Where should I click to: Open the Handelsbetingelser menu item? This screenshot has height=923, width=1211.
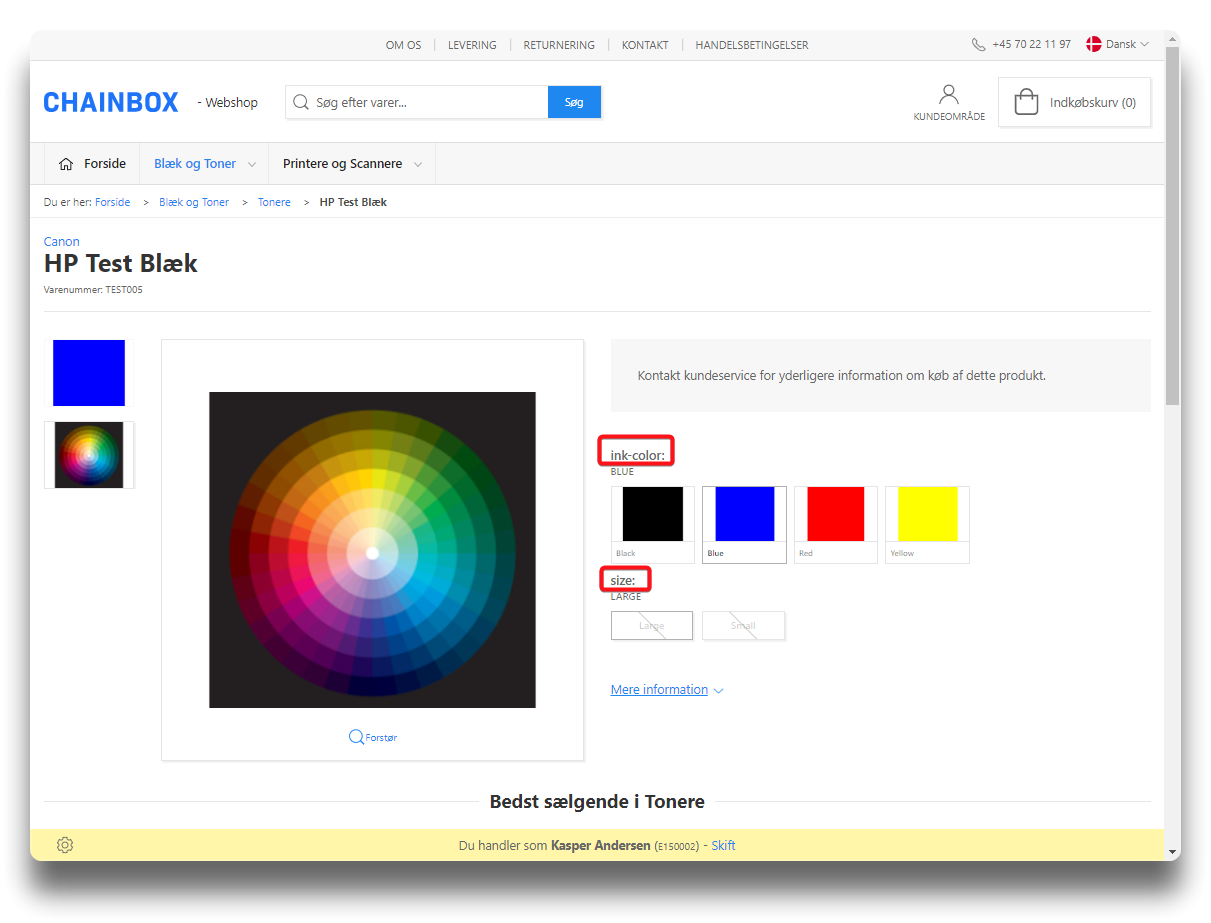pos(751,45)
